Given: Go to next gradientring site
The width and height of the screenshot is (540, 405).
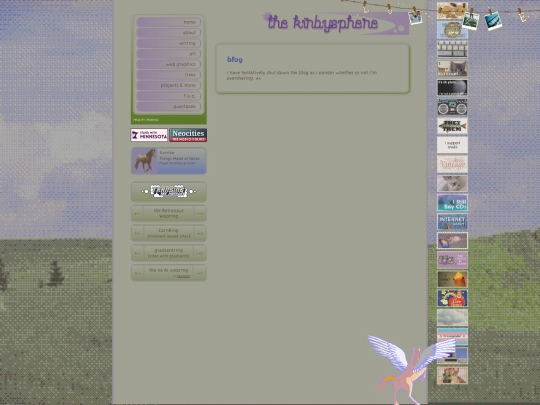Looking at the screenshot, I should pyautogui.click(x=200, y=253).
